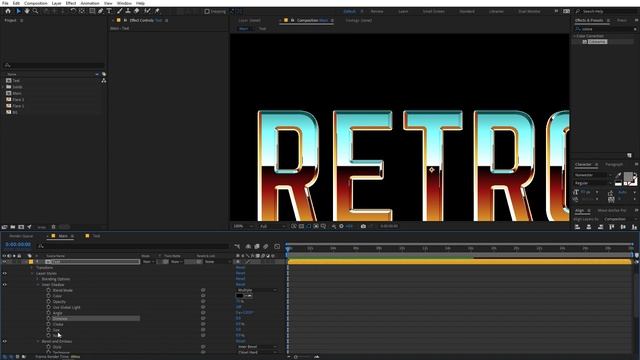The height and width of the screenshot is (360, 640).
Task: Select the Pan Behind anchor tool
Action: pyautogui.click(x=82, y=11)
